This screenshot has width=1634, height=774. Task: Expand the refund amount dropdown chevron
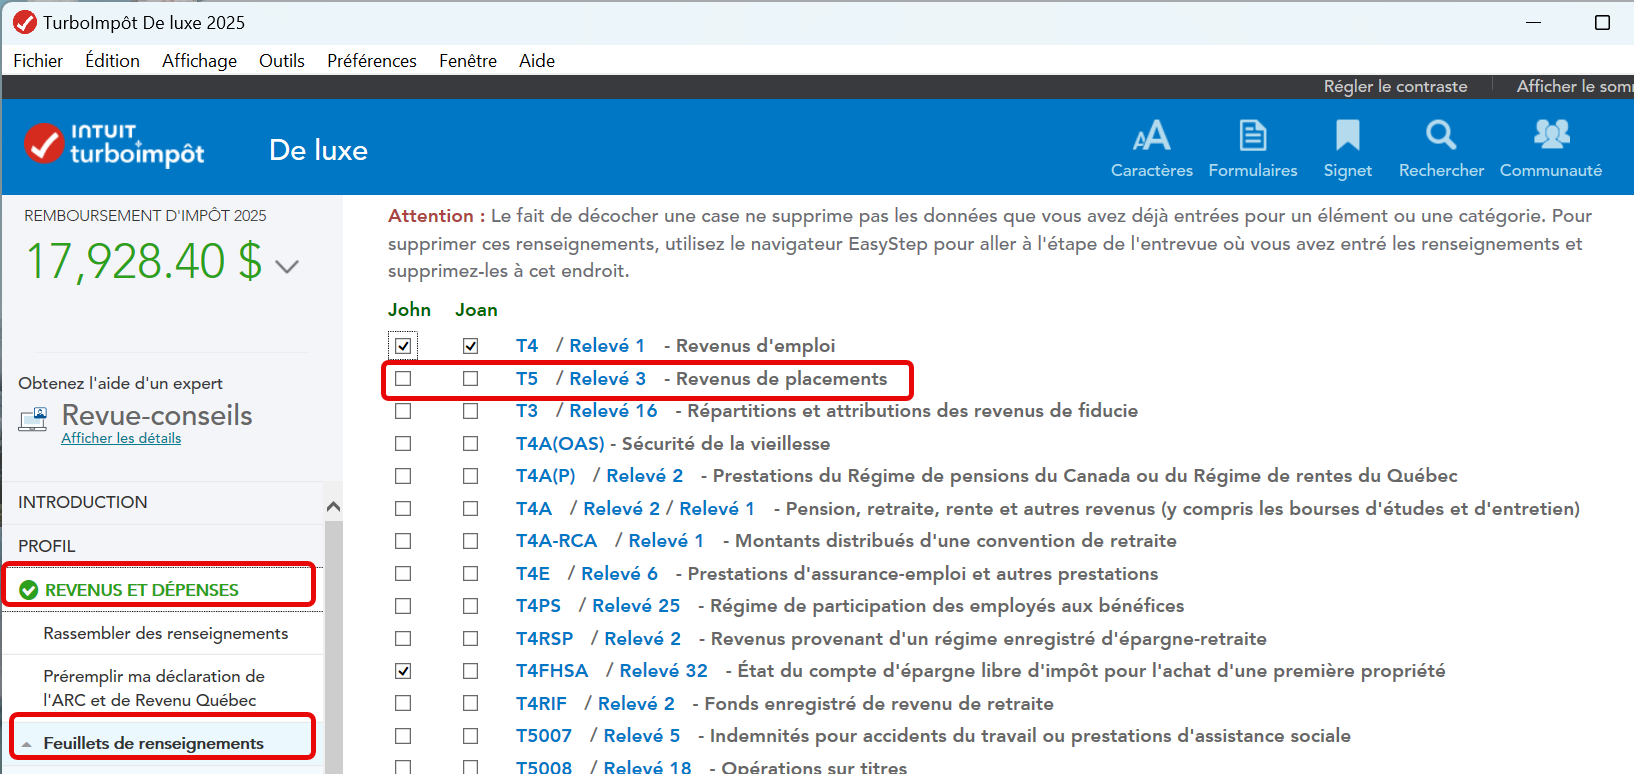(287, 266)
